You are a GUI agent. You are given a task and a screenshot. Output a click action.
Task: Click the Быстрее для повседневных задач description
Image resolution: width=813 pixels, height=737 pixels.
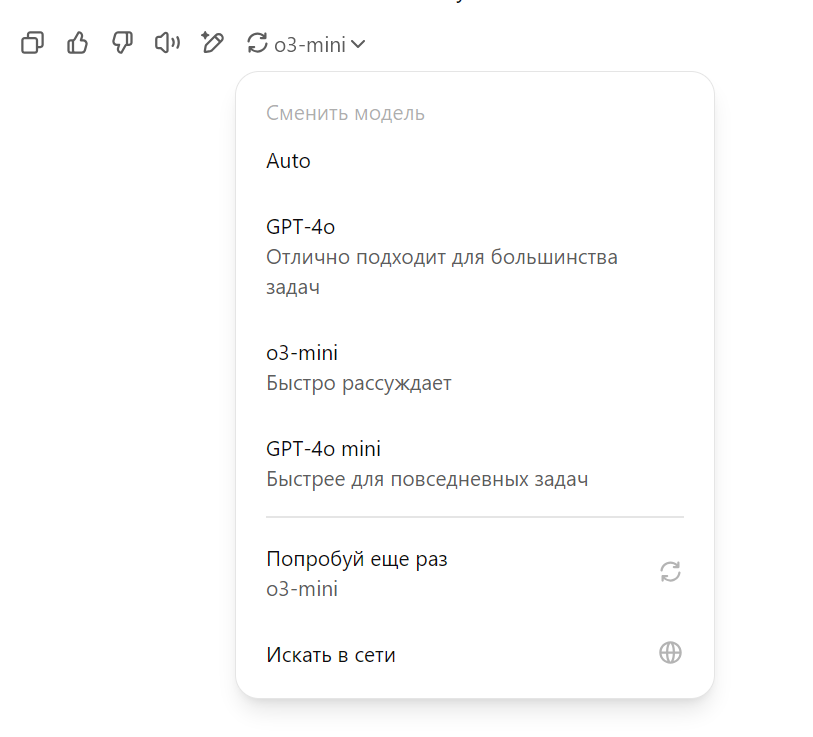tap(427, 480)
